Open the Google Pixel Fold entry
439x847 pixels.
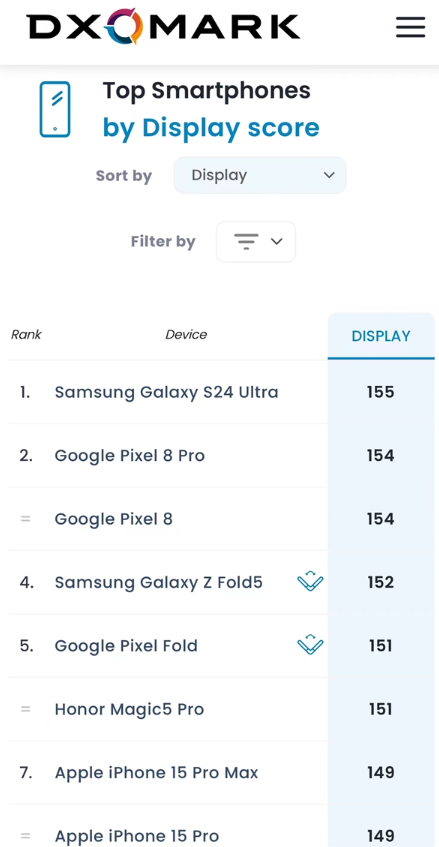click(126, 646)
